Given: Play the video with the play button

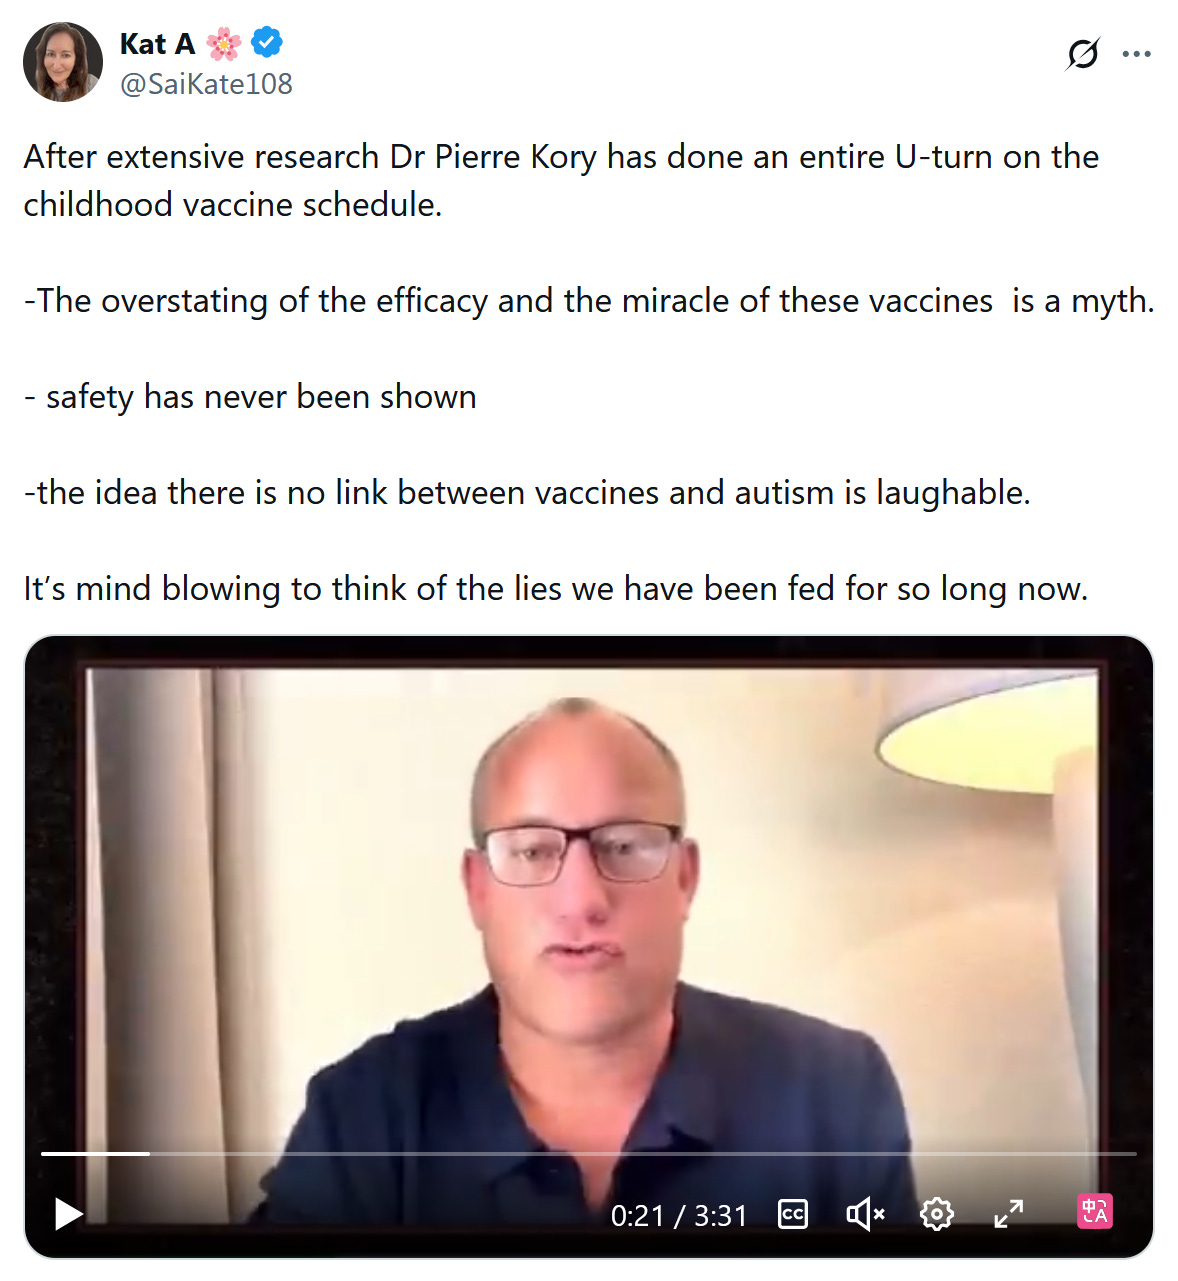Looking at the screenshot, I should pos(68,1214).
